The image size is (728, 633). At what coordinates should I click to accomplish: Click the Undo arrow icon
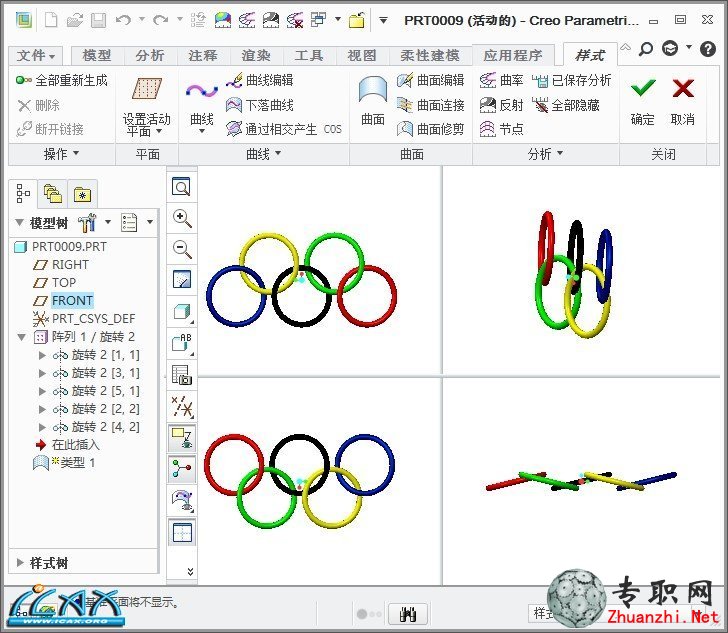[123, 20]
